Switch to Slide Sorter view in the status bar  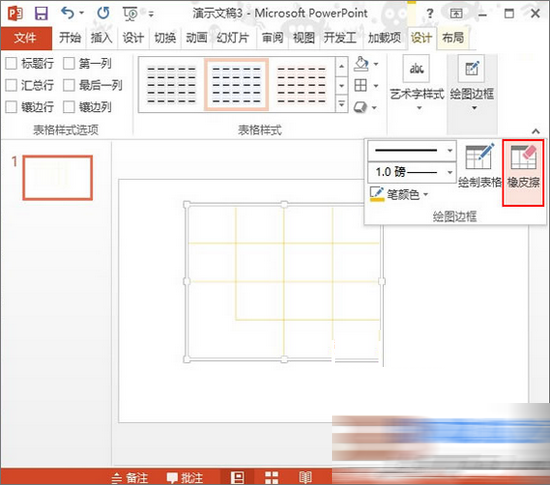[x=271, y=477]
